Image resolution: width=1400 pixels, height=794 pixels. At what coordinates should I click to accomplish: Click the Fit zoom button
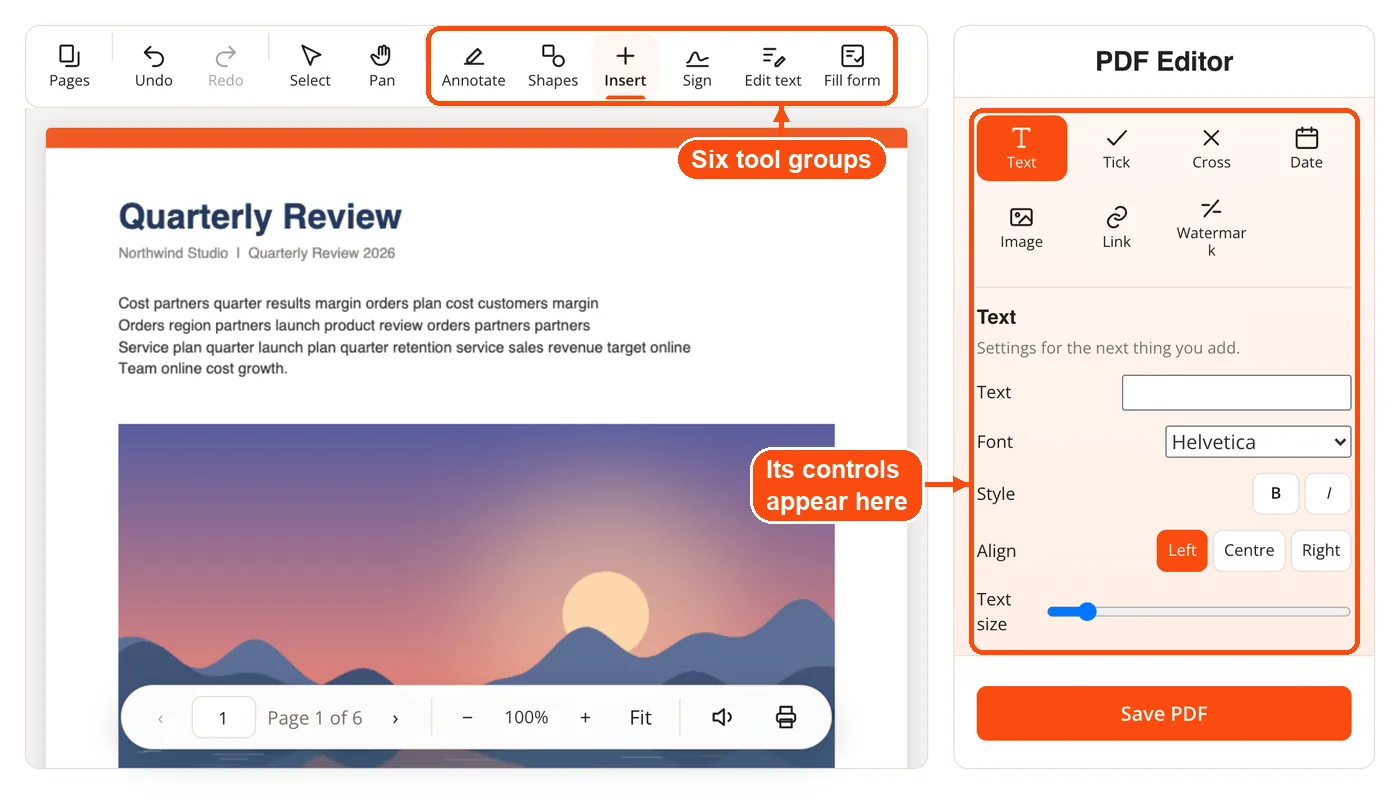(x=641, y=718)
